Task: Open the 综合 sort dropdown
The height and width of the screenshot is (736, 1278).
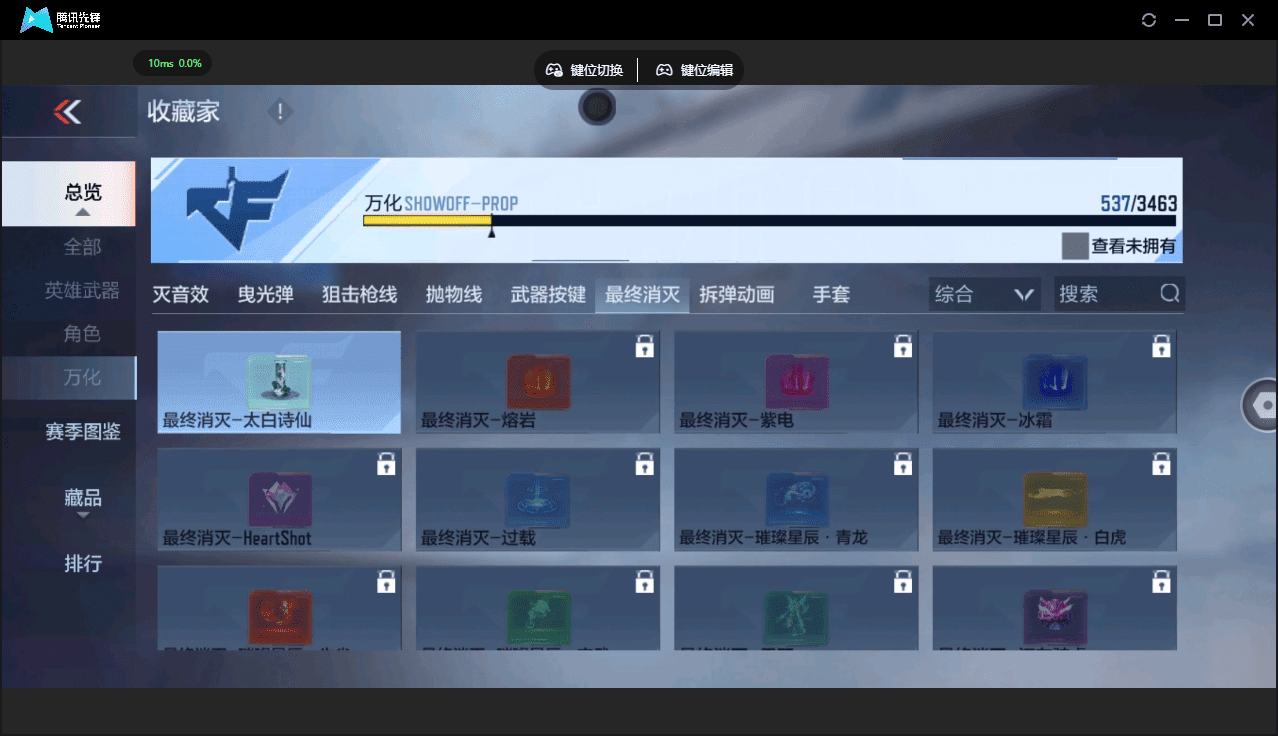Action: [x=984, y=294]
